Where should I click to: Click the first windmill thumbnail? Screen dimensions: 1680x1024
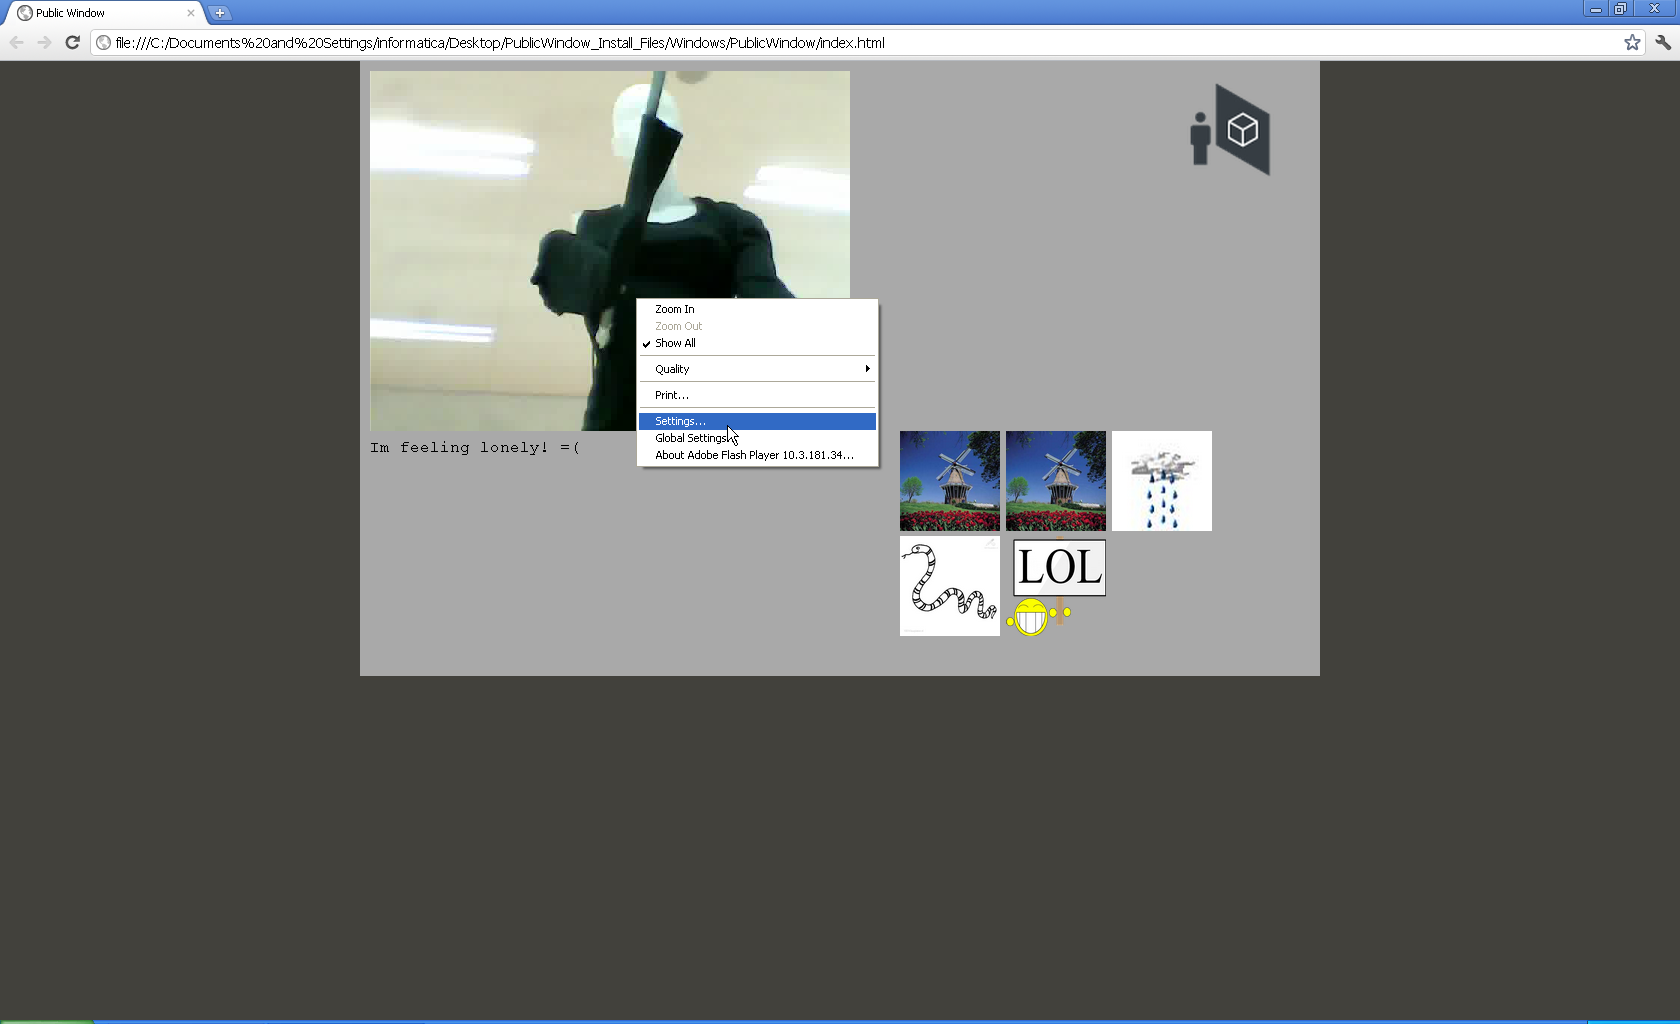950,481
